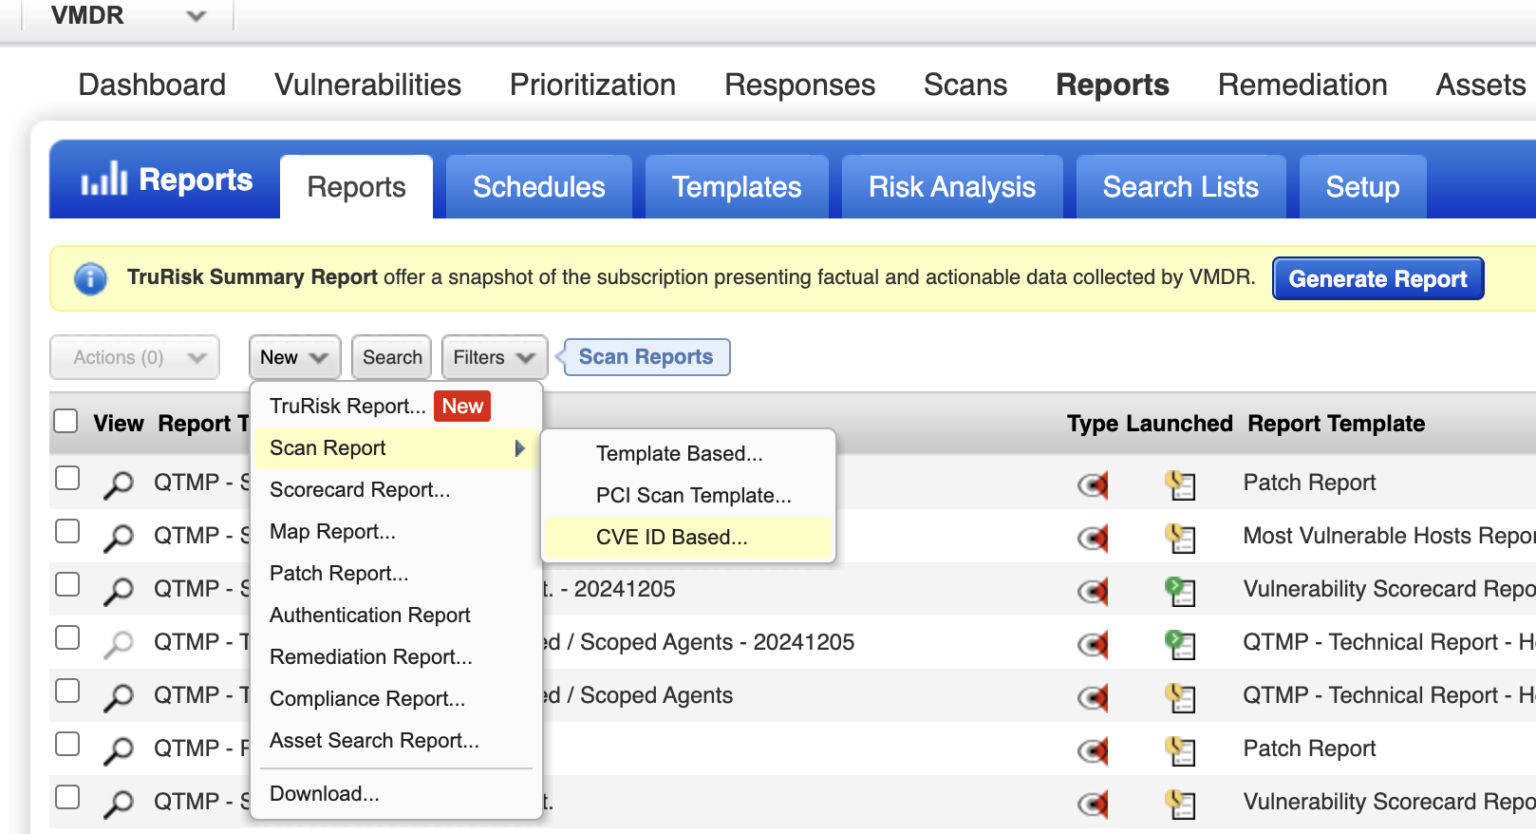Screen dimensions: 1536x834
Task: Click type icon in bottom Patch Report row
Action: (1093, 751)
